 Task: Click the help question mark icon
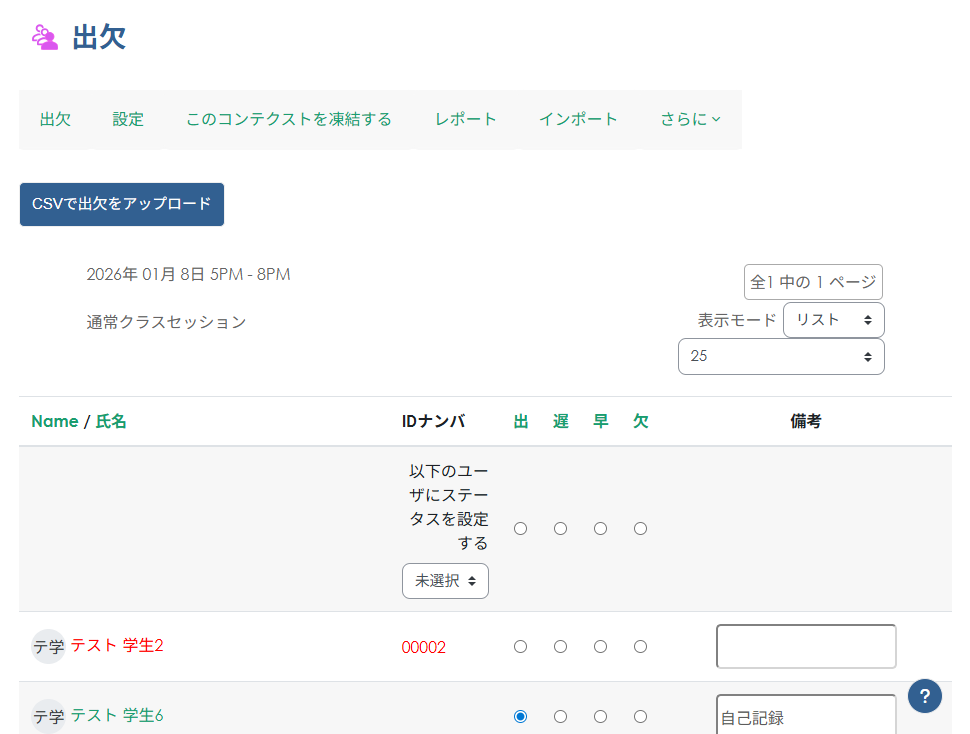pyautogui.click(x=925, y=696)
